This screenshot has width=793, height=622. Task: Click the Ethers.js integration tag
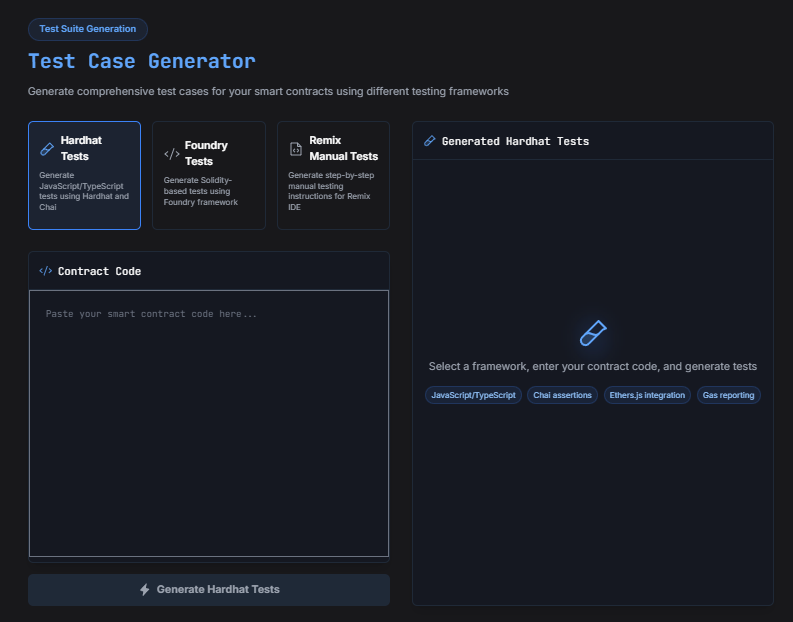pyautogui.click(x=647, y=395)
